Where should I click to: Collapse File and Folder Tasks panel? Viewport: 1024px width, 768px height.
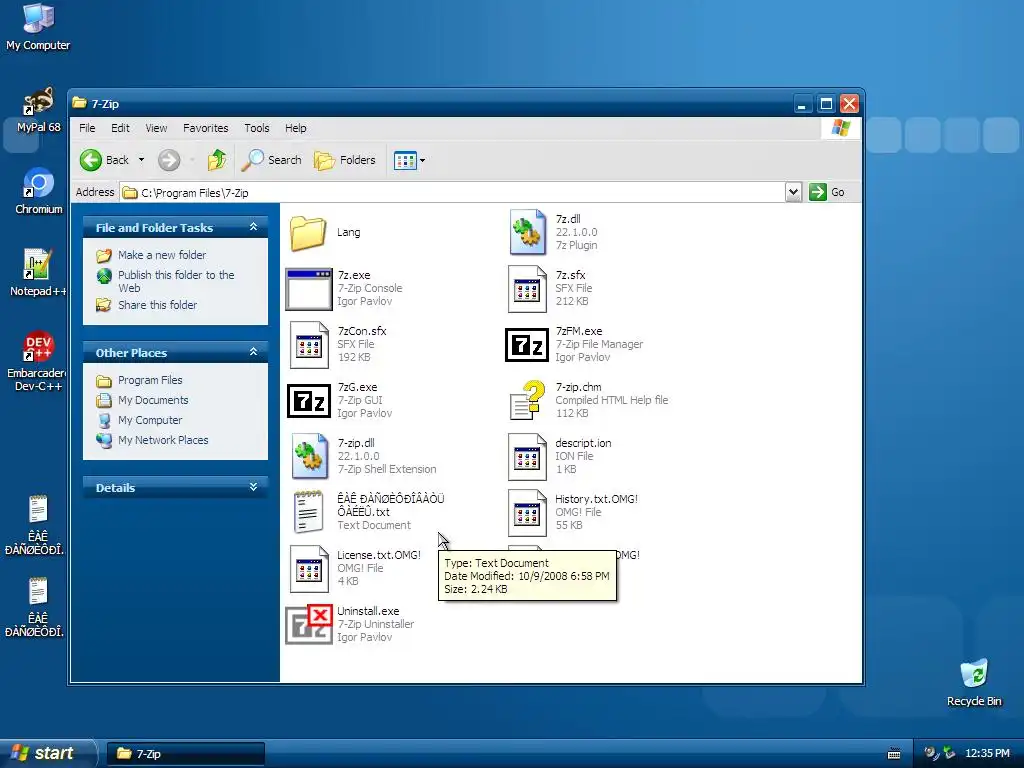click(x=253, y=227)
